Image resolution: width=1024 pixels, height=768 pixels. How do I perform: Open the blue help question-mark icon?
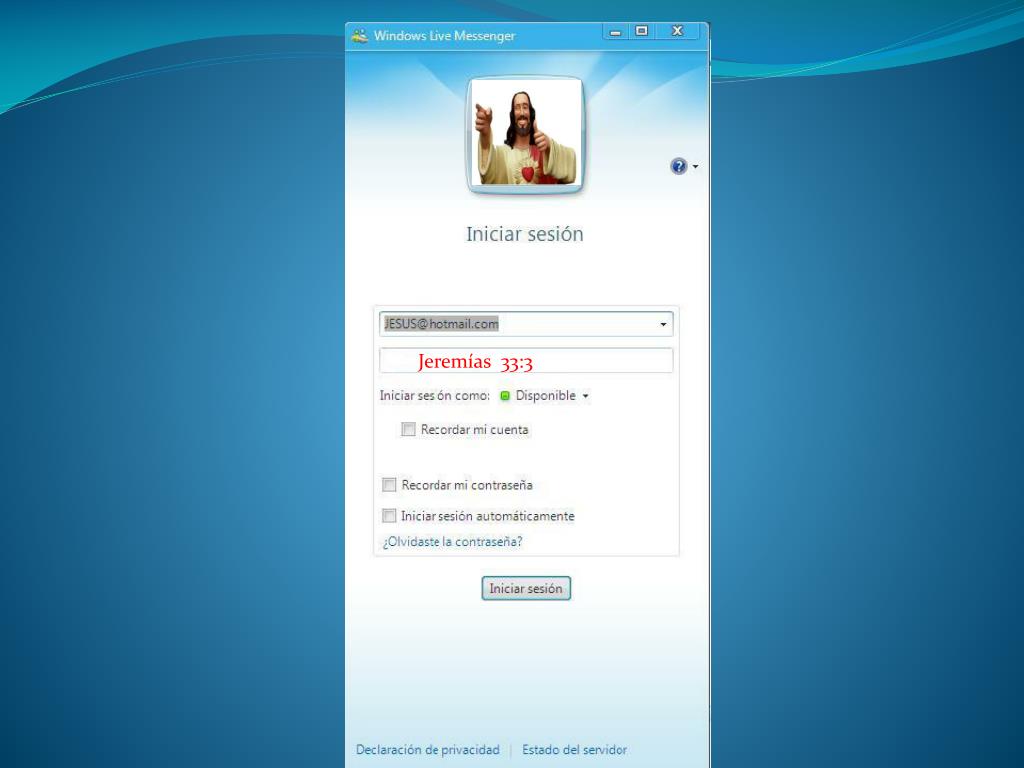coord(679,167)
